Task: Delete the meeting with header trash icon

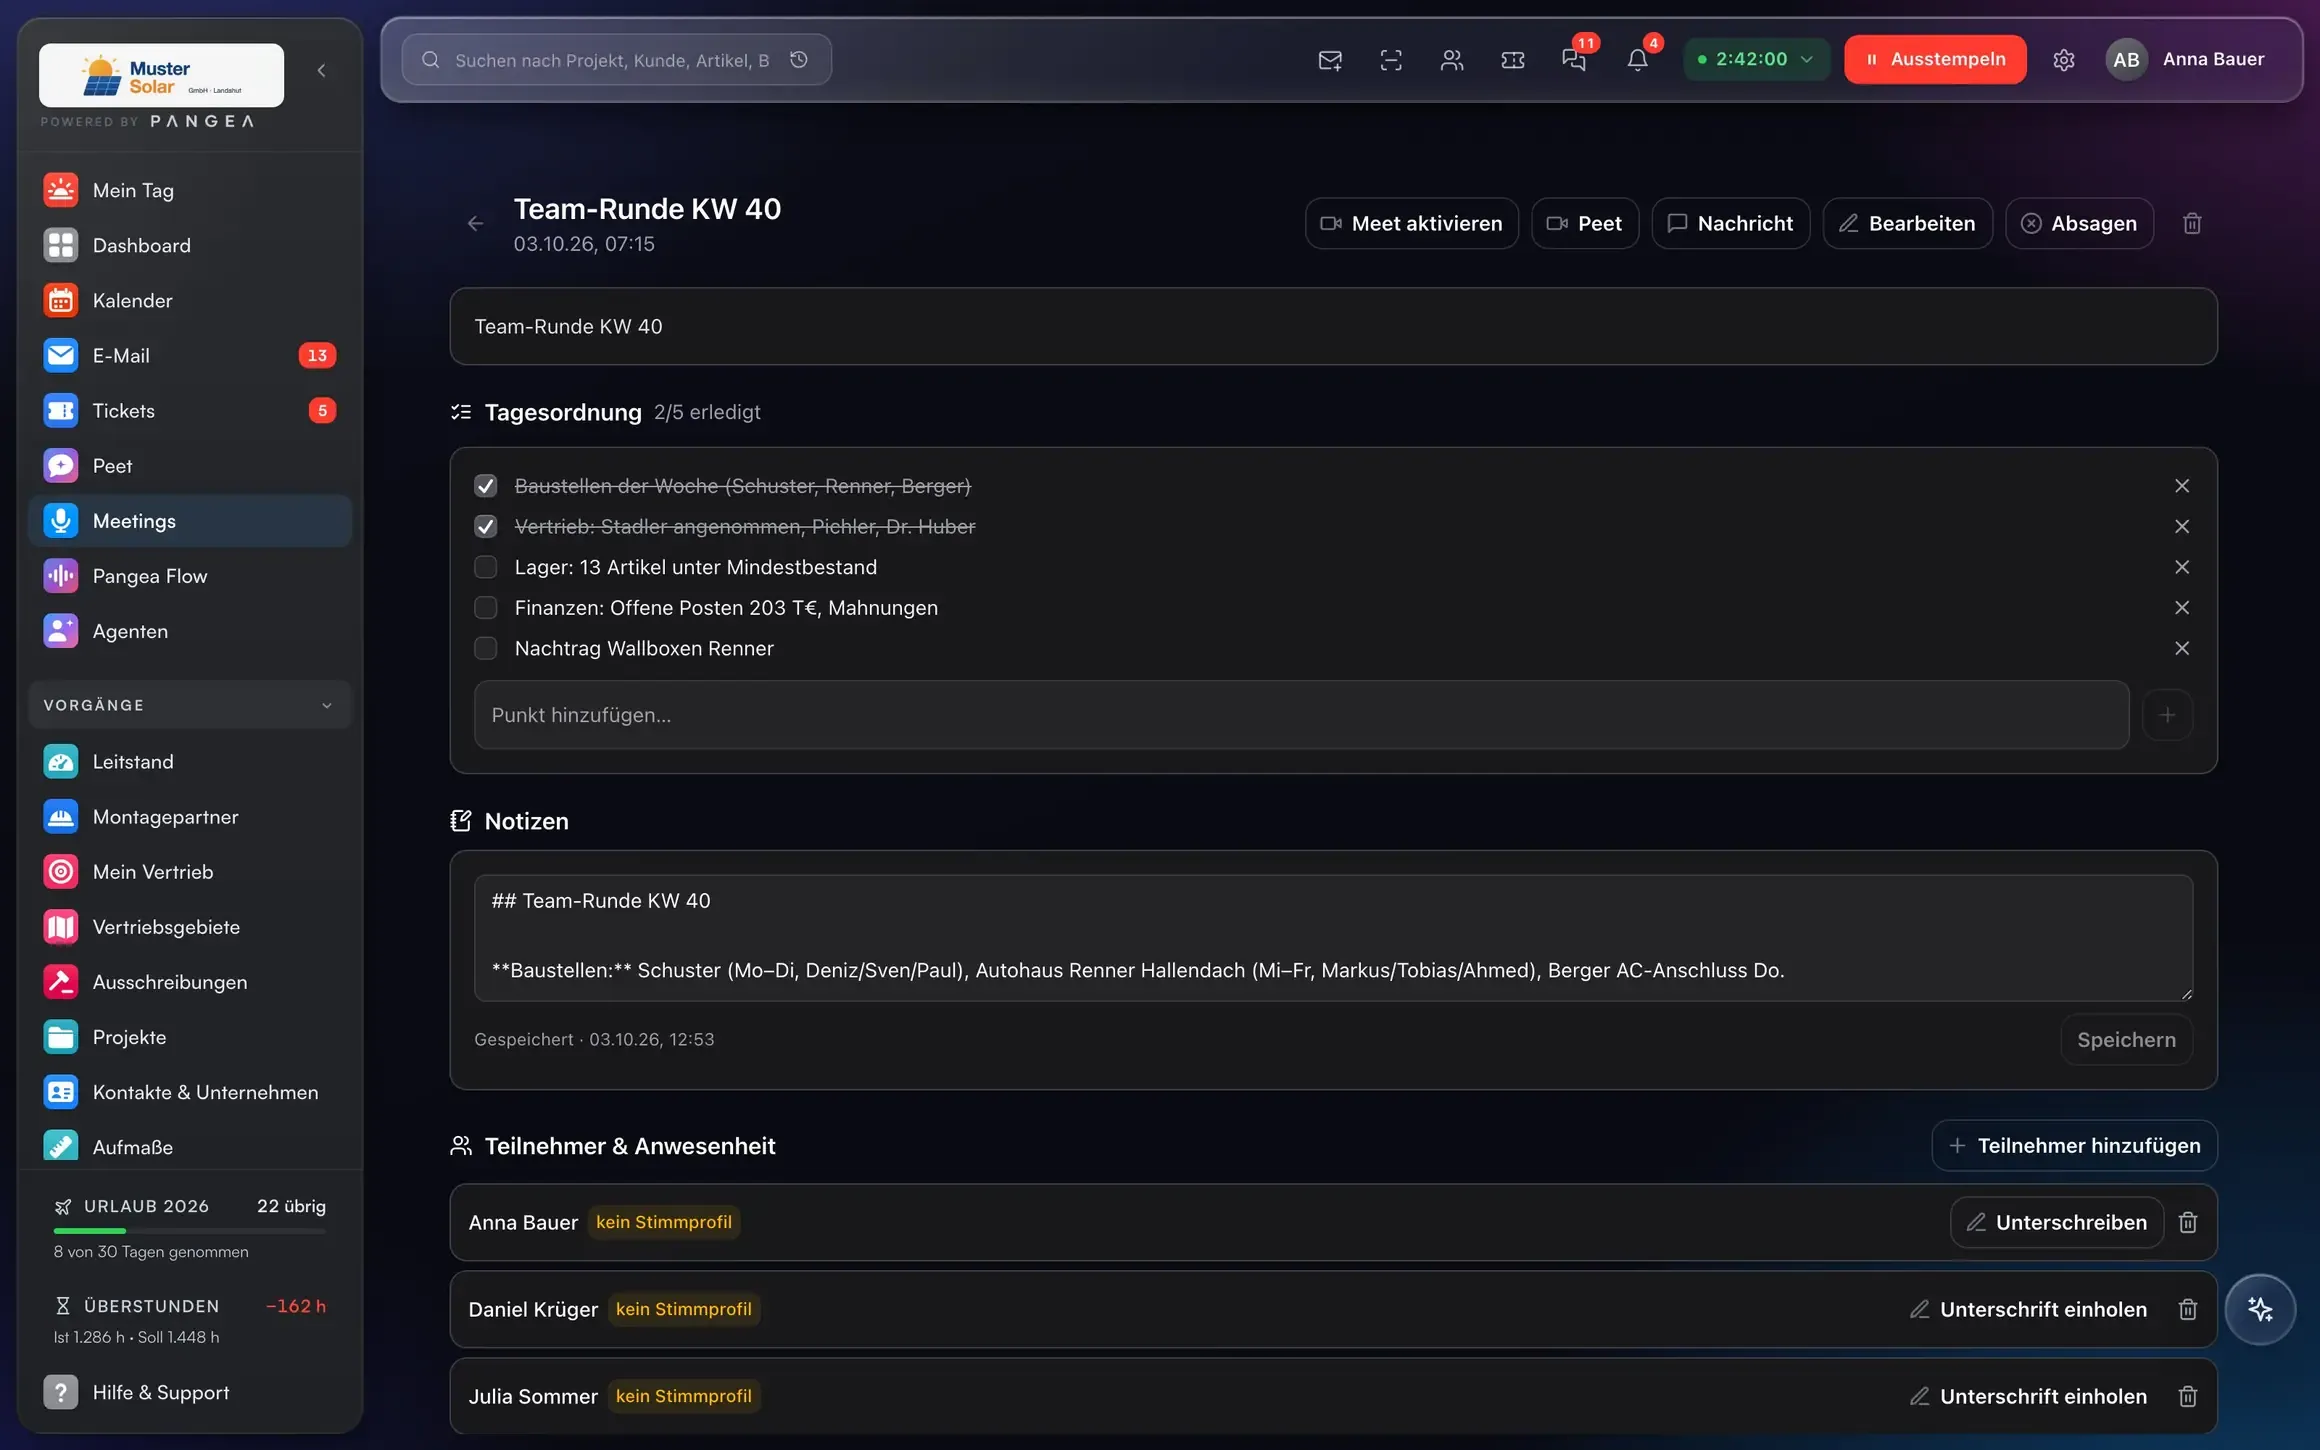Action: coord(2192,224)
